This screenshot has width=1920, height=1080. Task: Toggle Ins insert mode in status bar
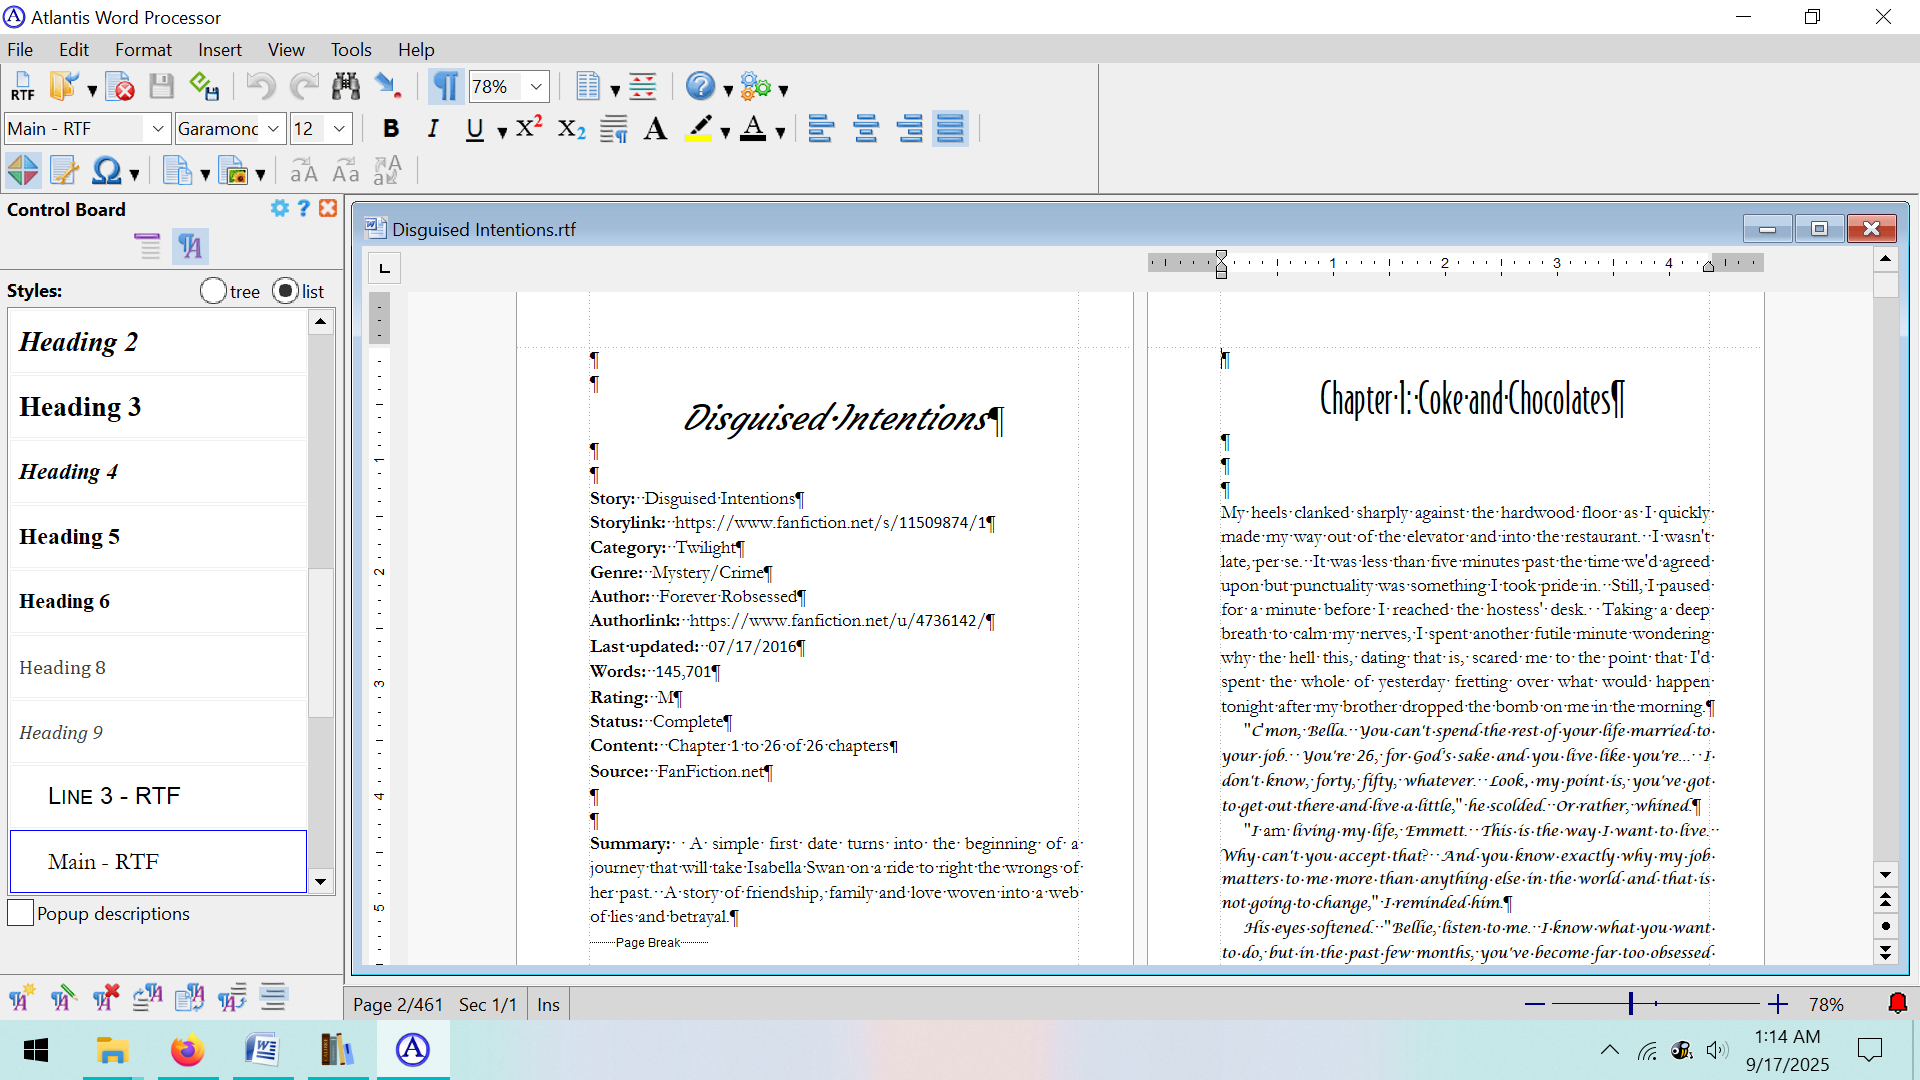(548, 1004)
